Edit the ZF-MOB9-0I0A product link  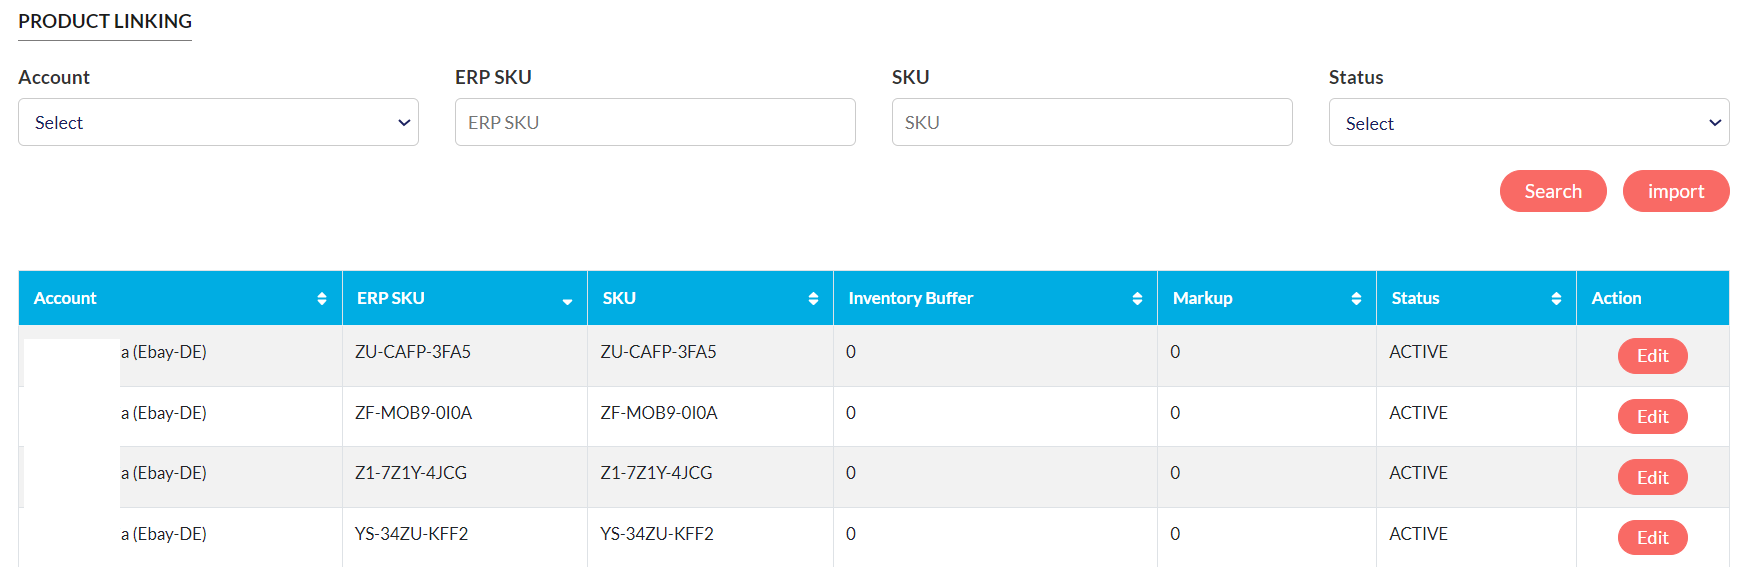click(1652, 417)
